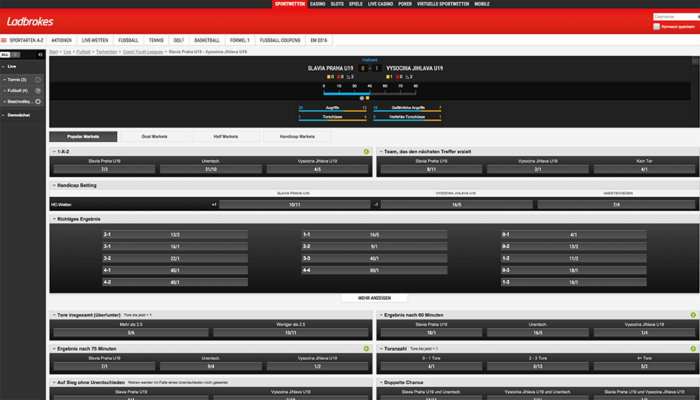Switch to the Handicap Markets tab
Image resolution: width=700 pixels, height=400 pixels.
(x=297, y=137)
